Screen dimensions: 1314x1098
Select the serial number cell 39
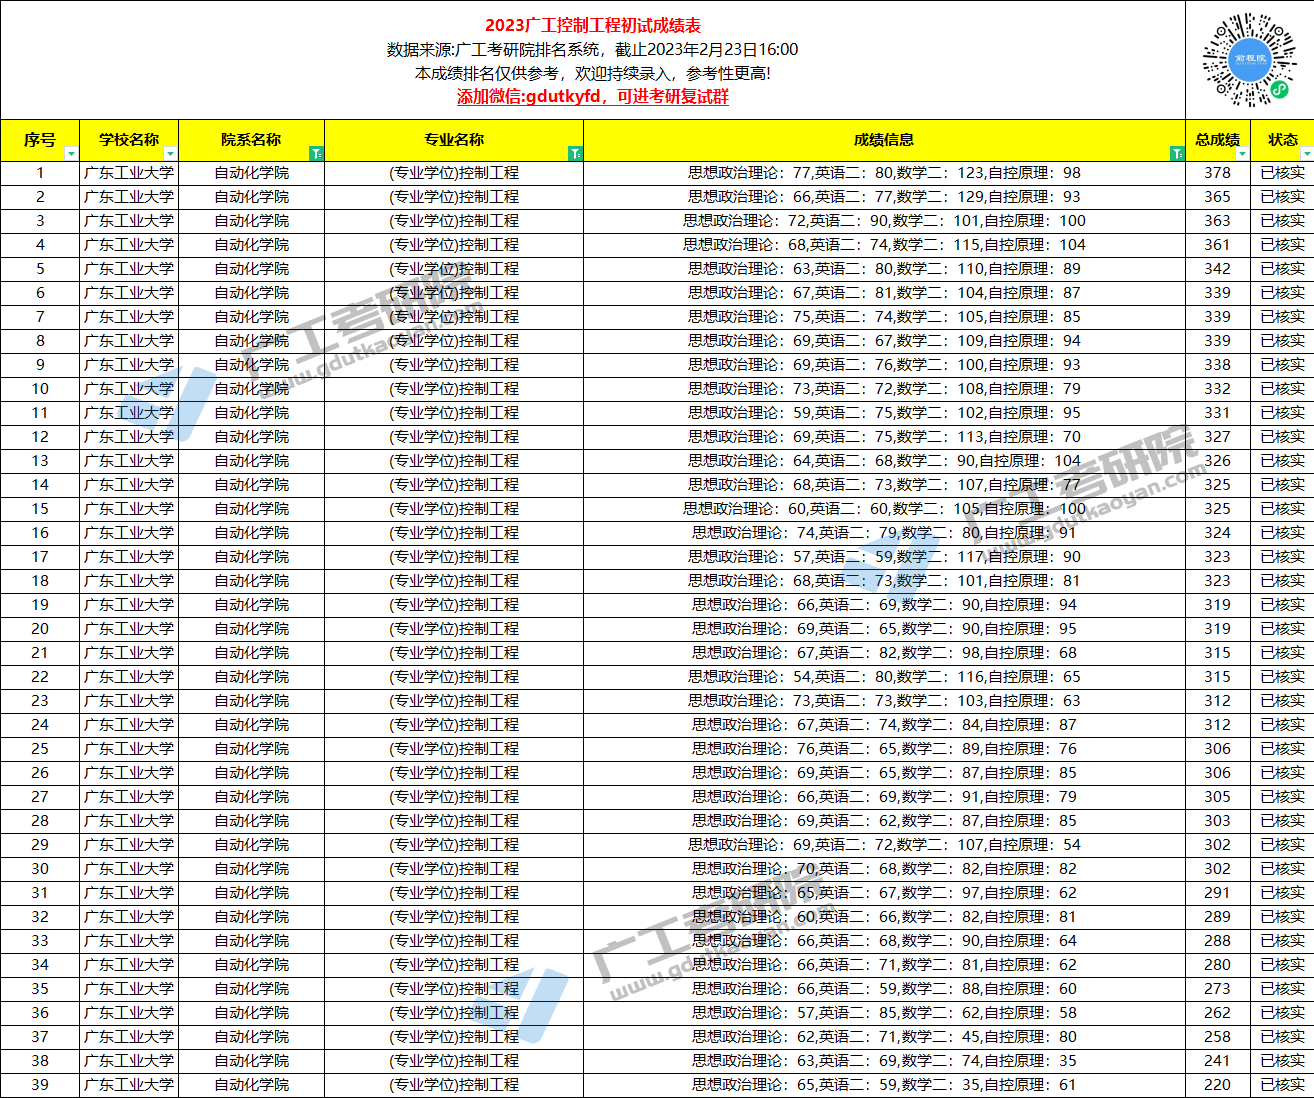[40, 1085]
